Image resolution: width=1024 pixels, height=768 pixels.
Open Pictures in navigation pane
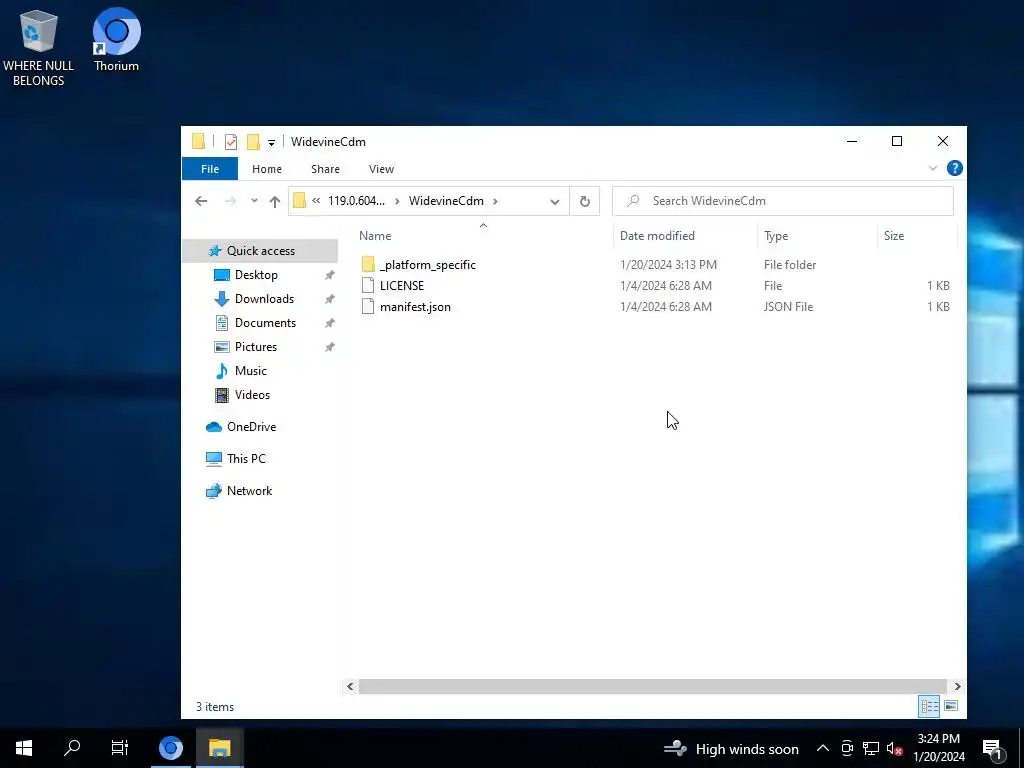(255, 347)
